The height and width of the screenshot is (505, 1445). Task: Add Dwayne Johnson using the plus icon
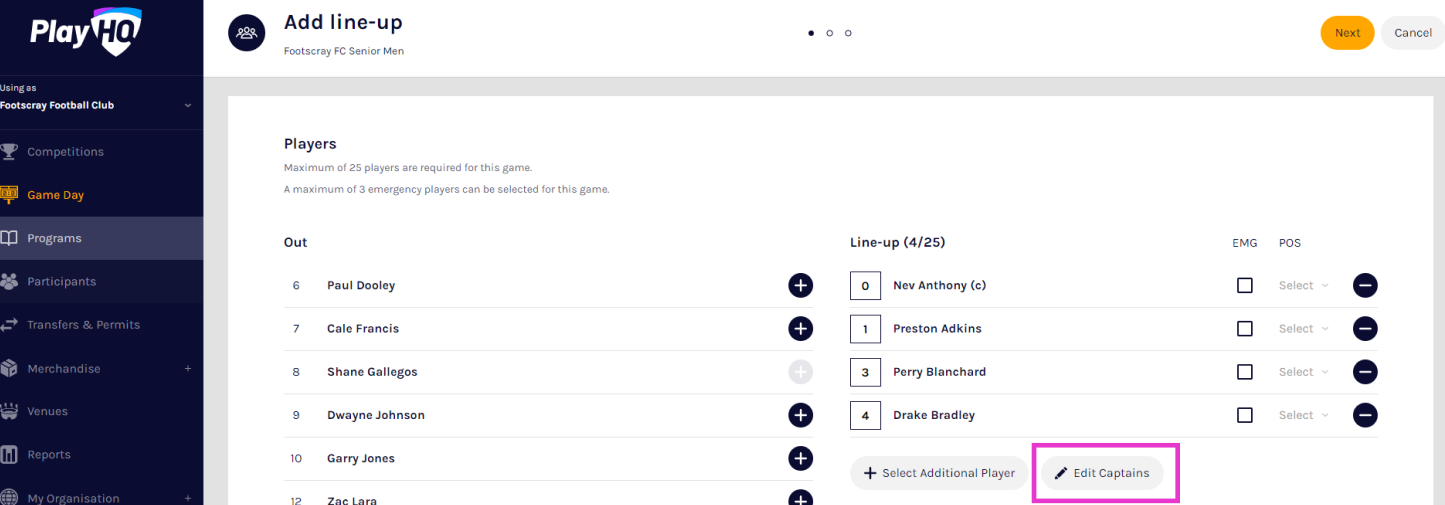[800, 415]
